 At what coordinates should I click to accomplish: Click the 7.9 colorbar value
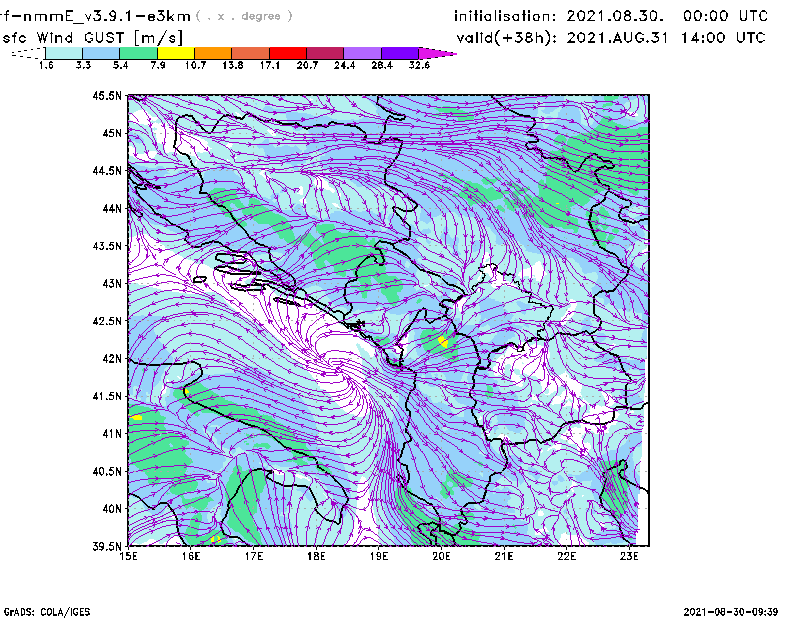158,65
